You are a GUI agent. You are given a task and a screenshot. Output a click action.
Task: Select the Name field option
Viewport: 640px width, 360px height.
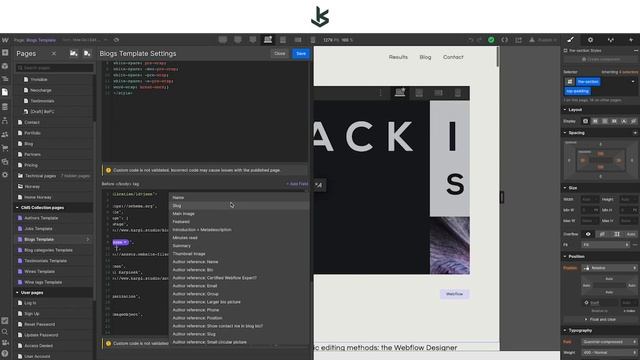pyautogui.click(x=239, y=198)
